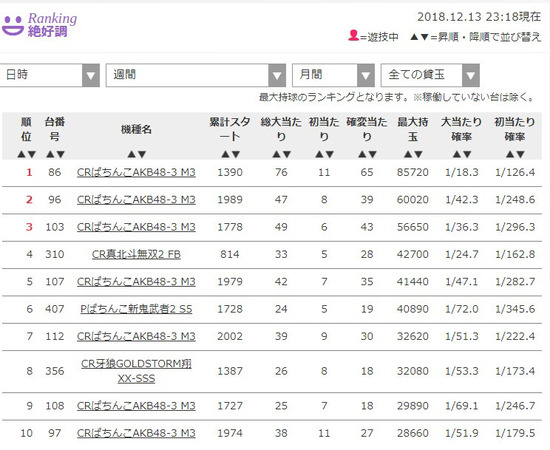550x450 pixels.
Task: Click 台番号 cell 407
Action: click(x=55, y=309)
